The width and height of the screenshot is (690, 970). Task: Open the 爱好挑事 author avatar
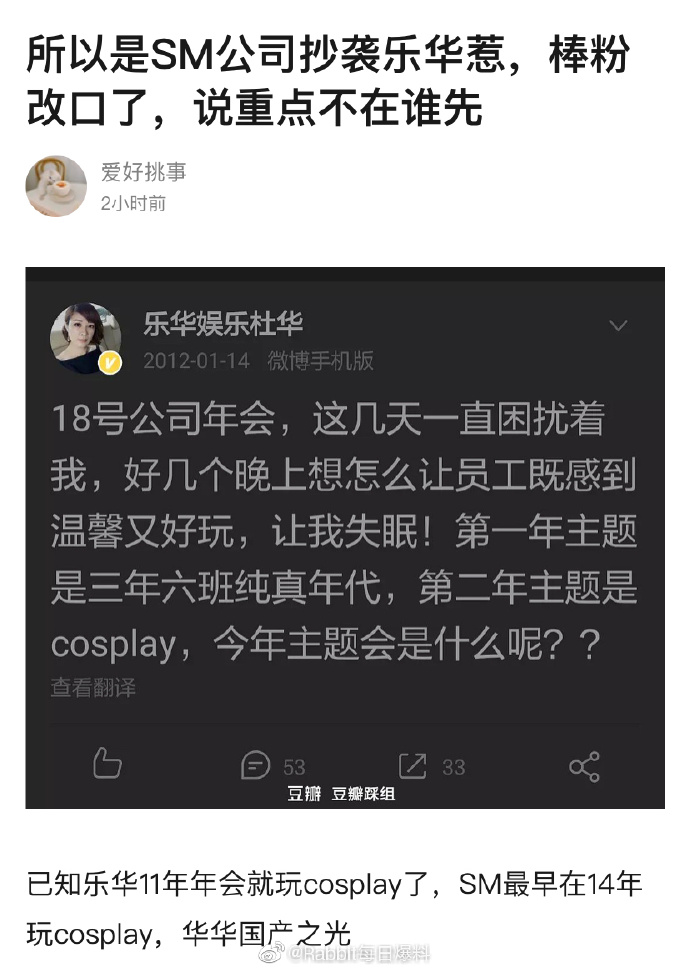click(56, 186)
